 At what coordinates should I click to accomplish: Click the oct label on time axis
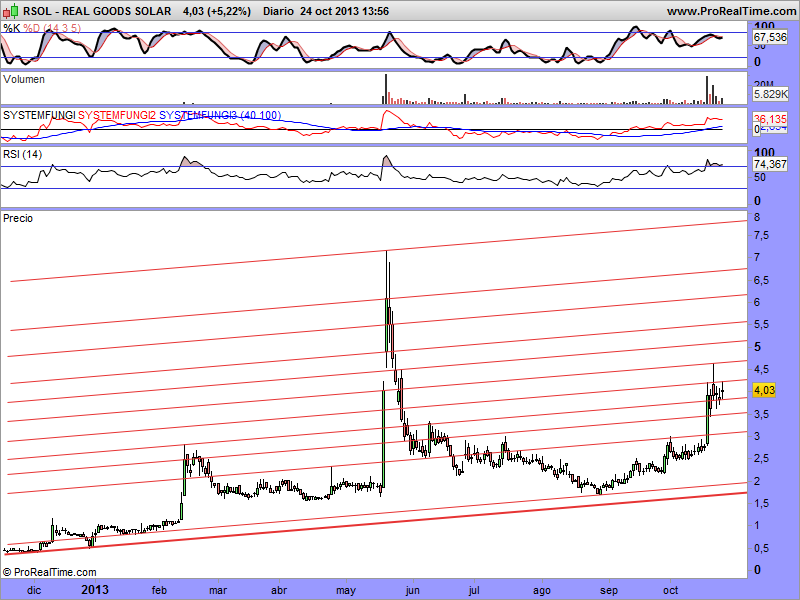(x=670, y=590)
